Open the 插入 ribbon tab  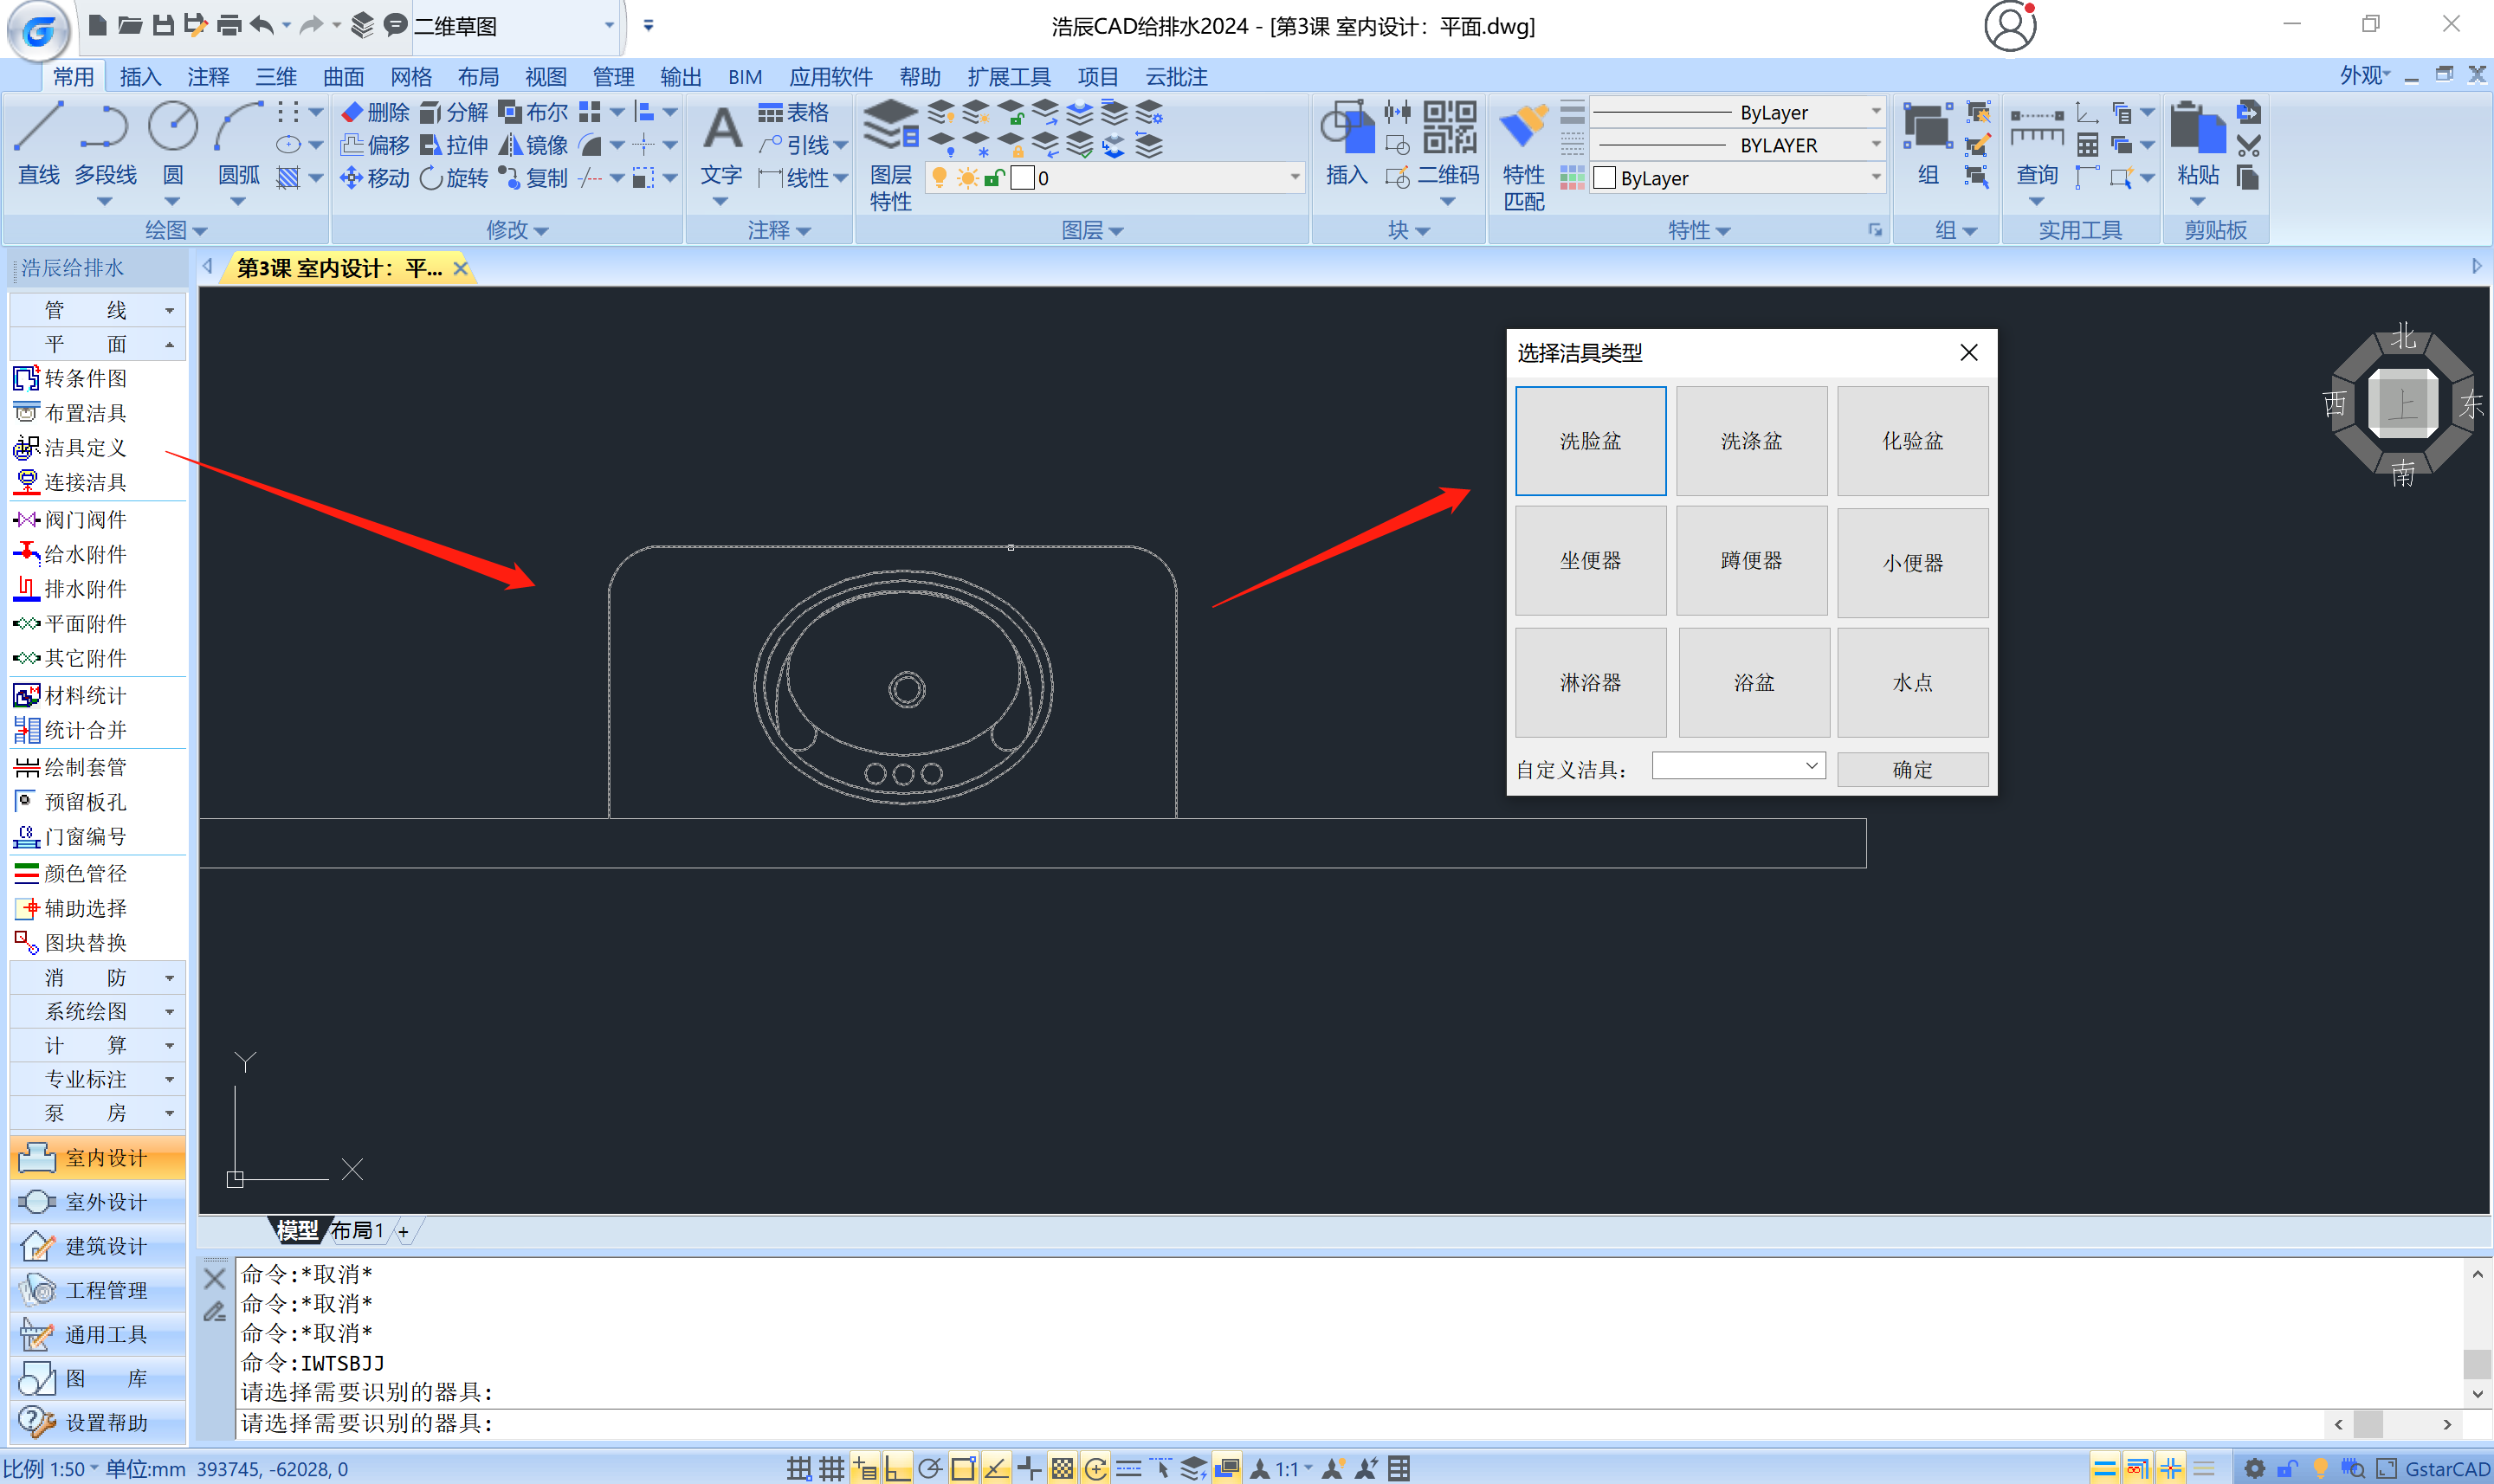[x=140, y=77]
